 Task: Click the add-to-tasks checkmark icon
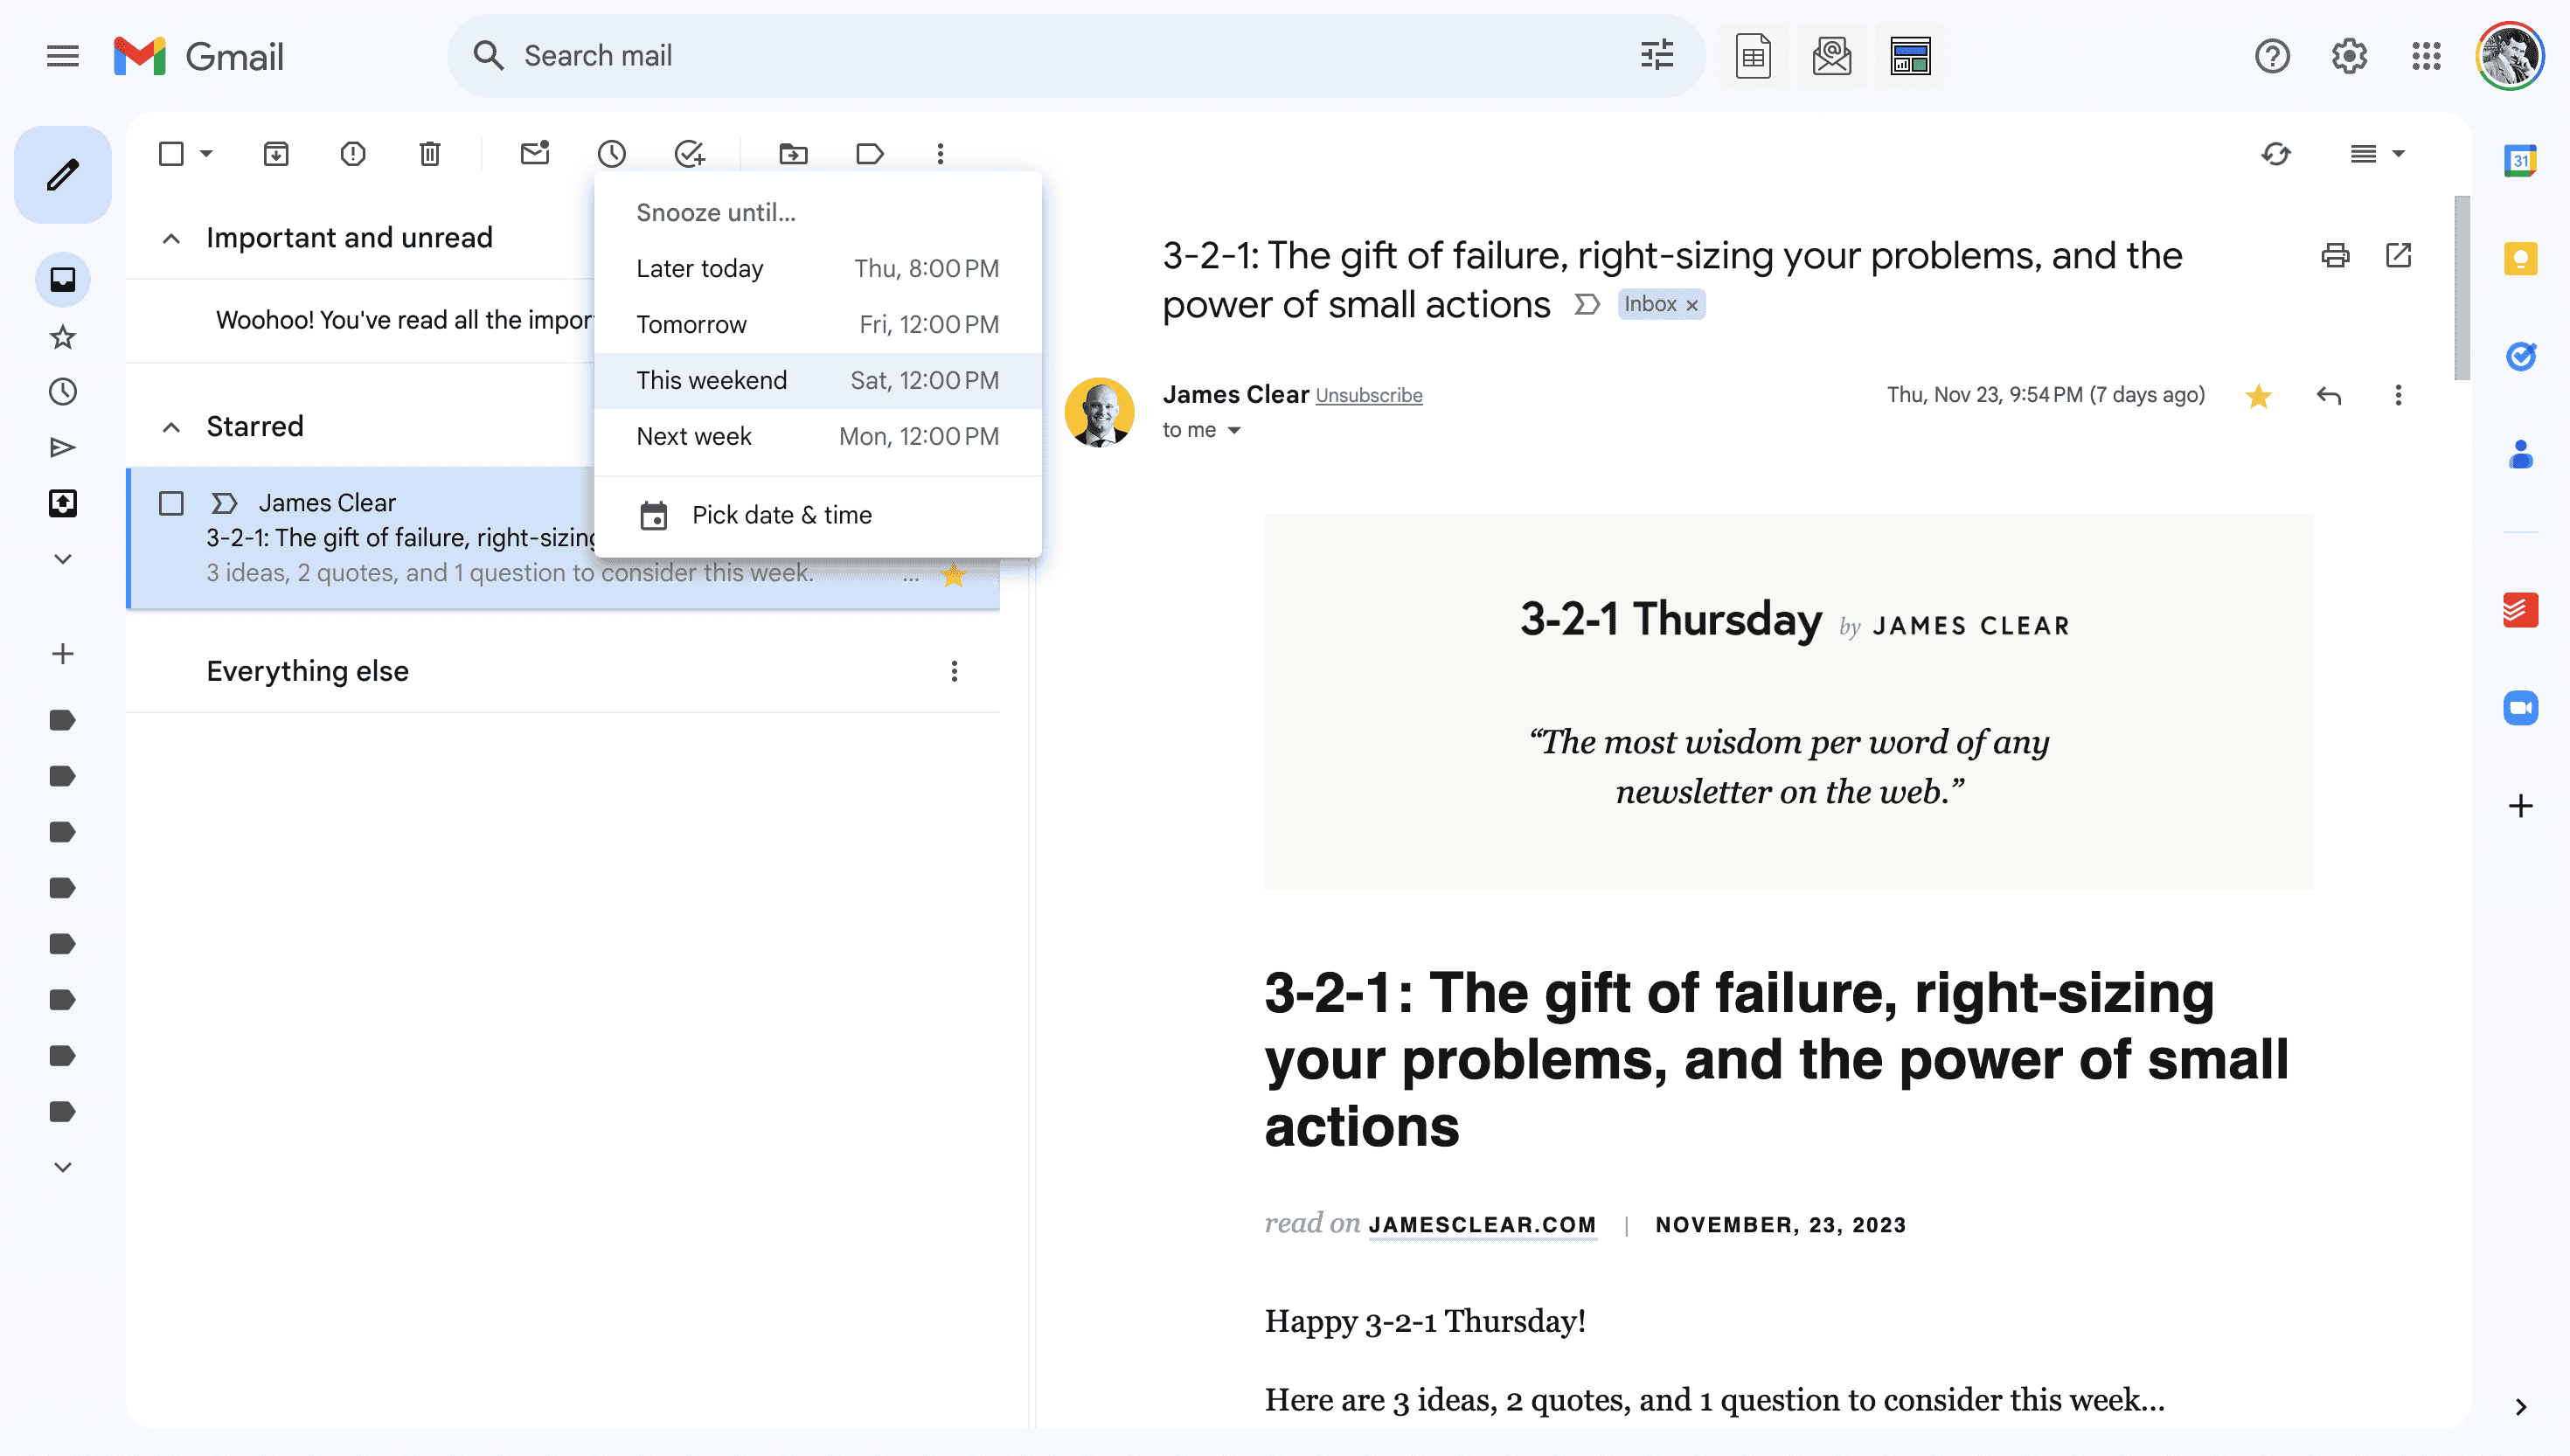point(689,154)
